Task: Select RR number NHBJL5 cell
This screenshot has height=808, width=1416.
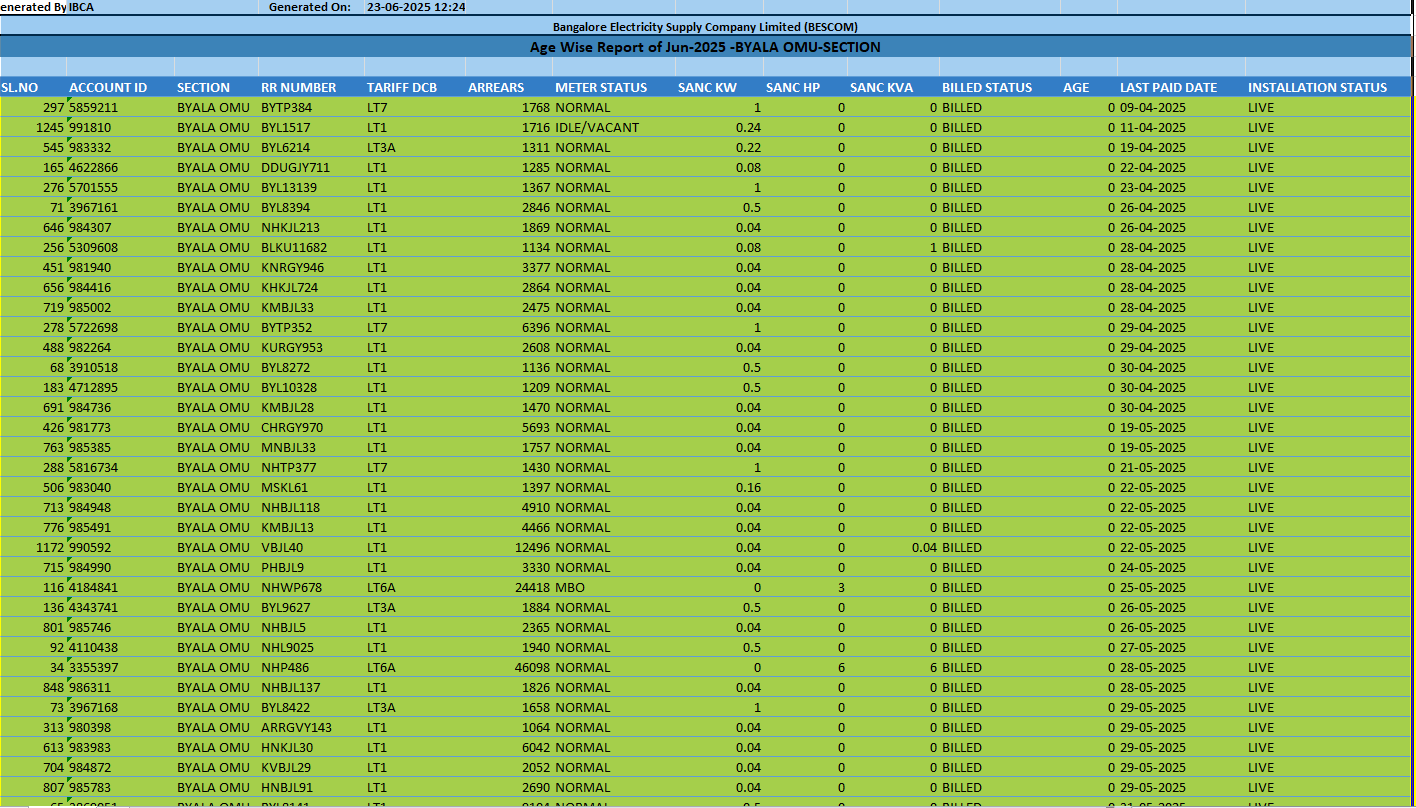Action: point(311,627)
